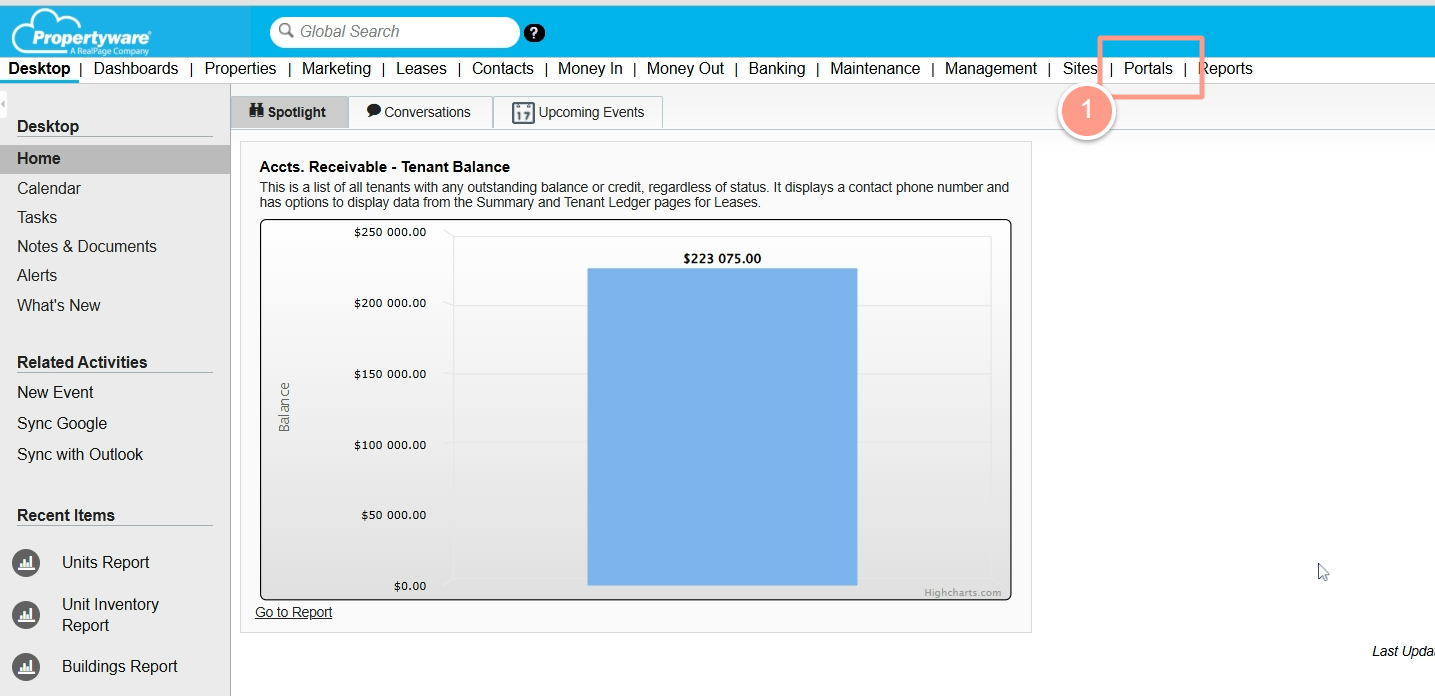Click Sync Google link
The height and width of the screenshot is (696, 1435).
(62, 423)
